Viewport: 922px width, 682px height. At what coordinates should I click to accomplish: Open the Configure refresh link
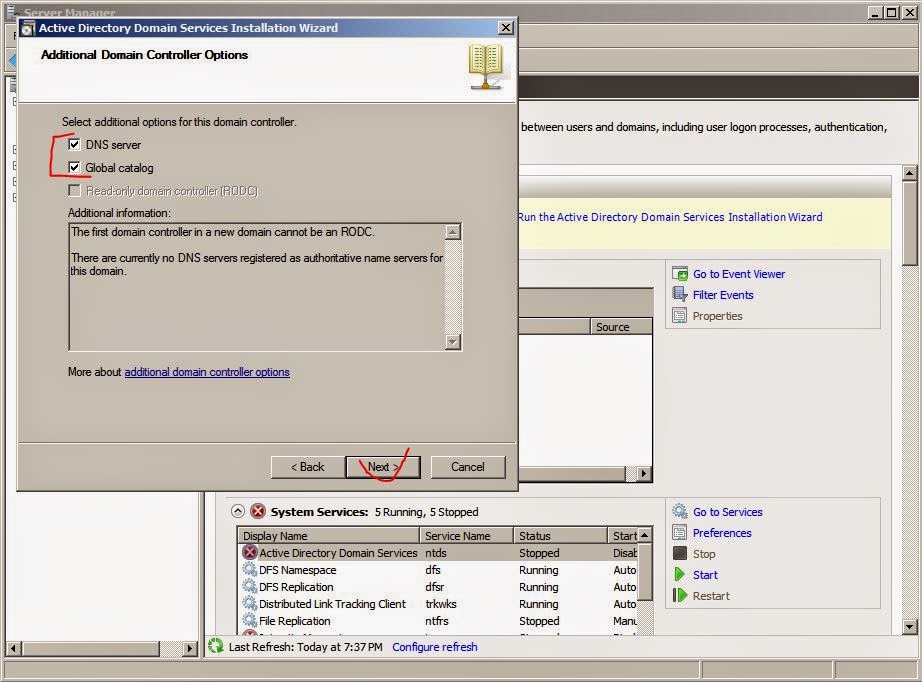point(435,647)
